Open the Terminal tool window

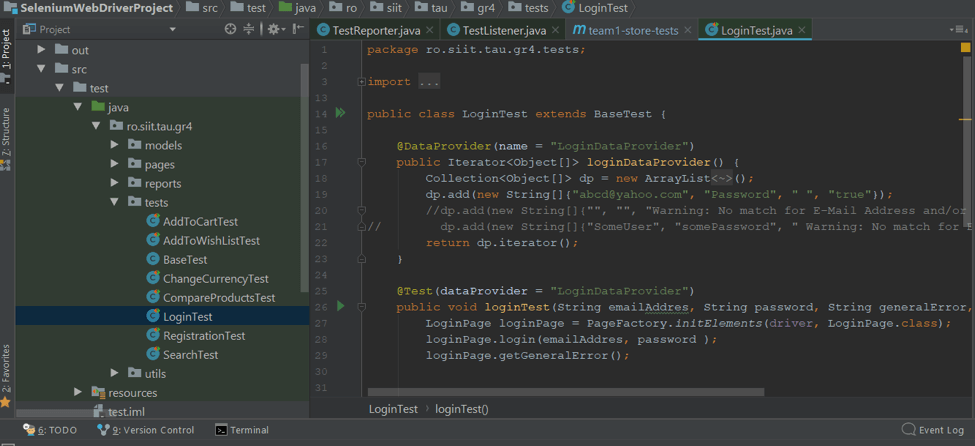point(242,430)
